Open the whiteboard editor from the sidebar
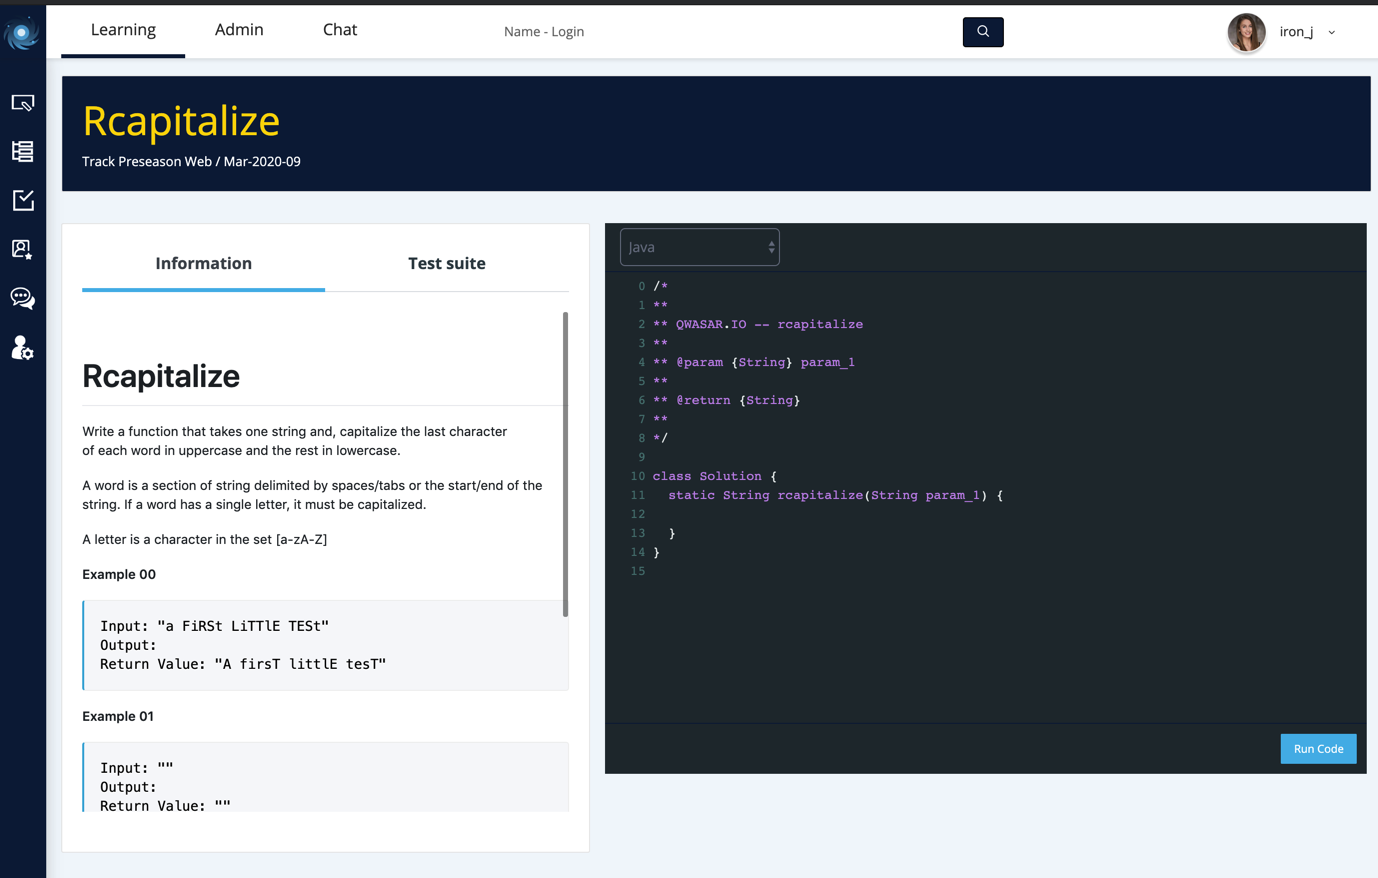1378x878 pixels. tap(22, 102)
